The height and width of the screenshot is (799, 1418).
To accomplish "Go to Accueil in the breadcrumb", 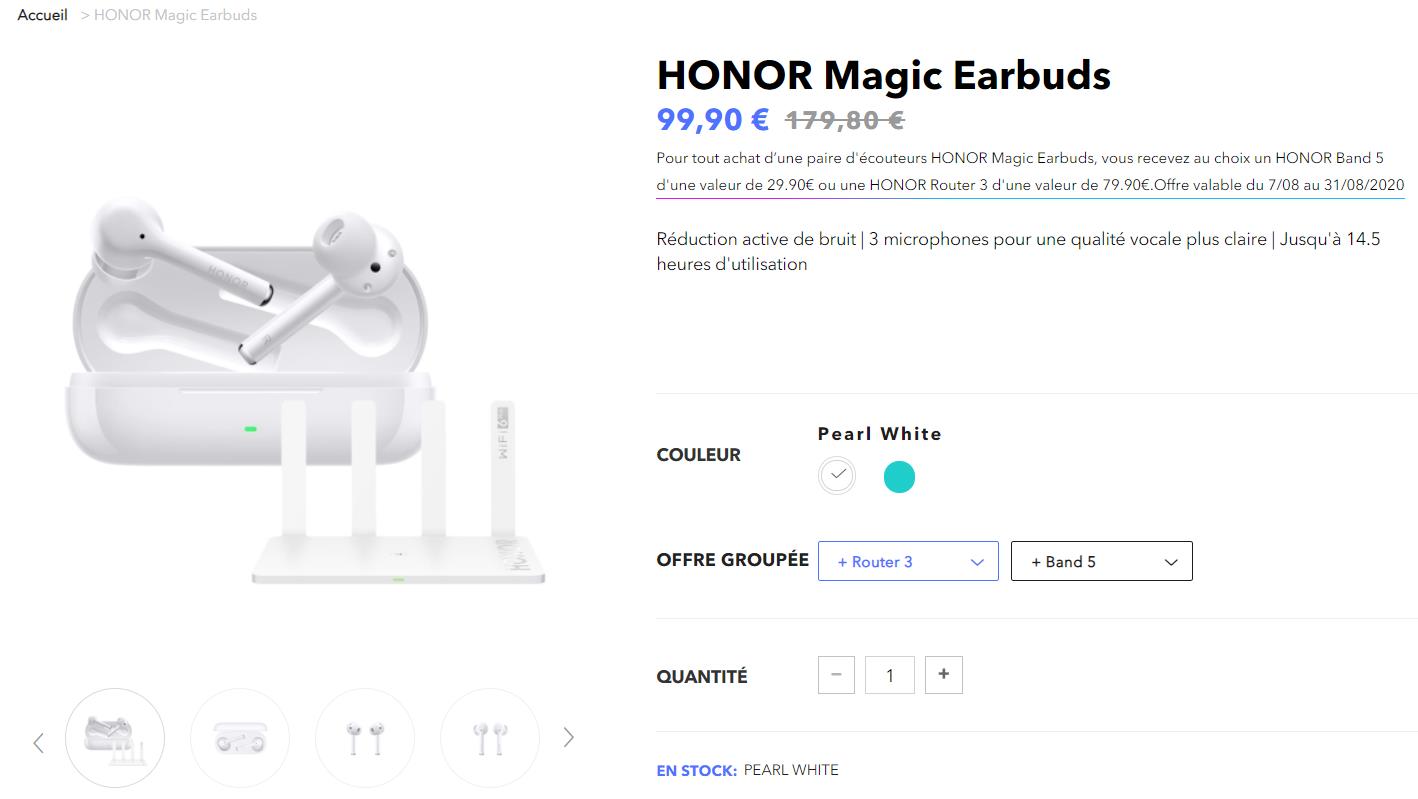I will [43, 15].
